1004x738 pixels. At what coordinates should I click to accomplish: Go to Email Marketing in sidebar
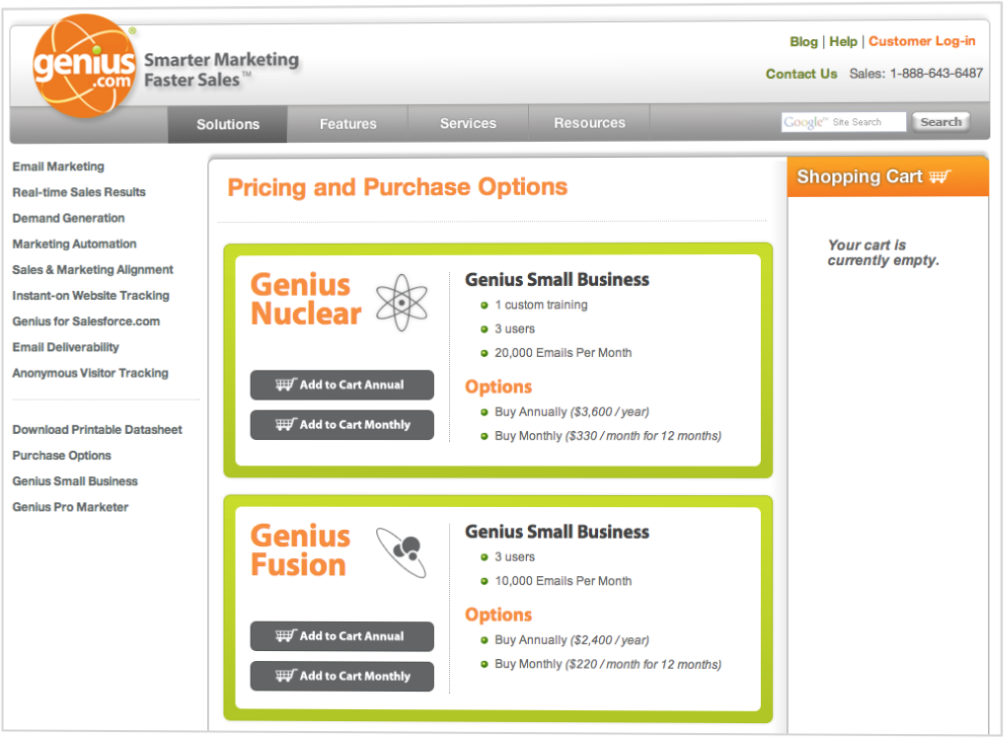pos(58,166)
